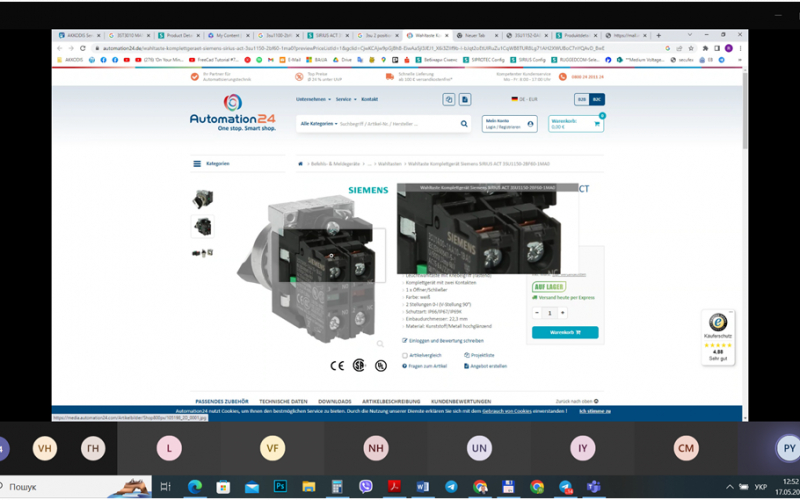This screenshot has height=500, width=800.
Task: Click the browser address bar URL
Action: (354, 48)
